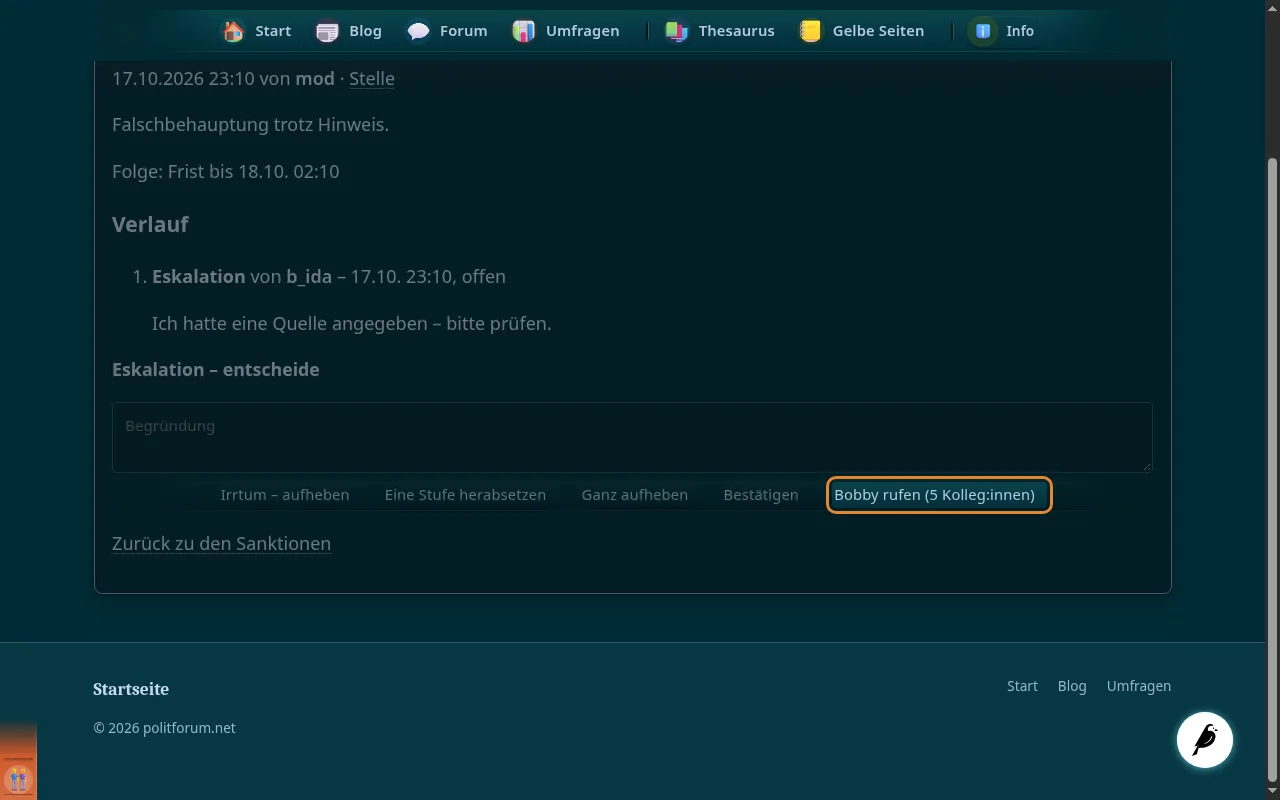Viewport: 1280px width, 800px height.
Task: Open the Start menu item
Action: 273,31
